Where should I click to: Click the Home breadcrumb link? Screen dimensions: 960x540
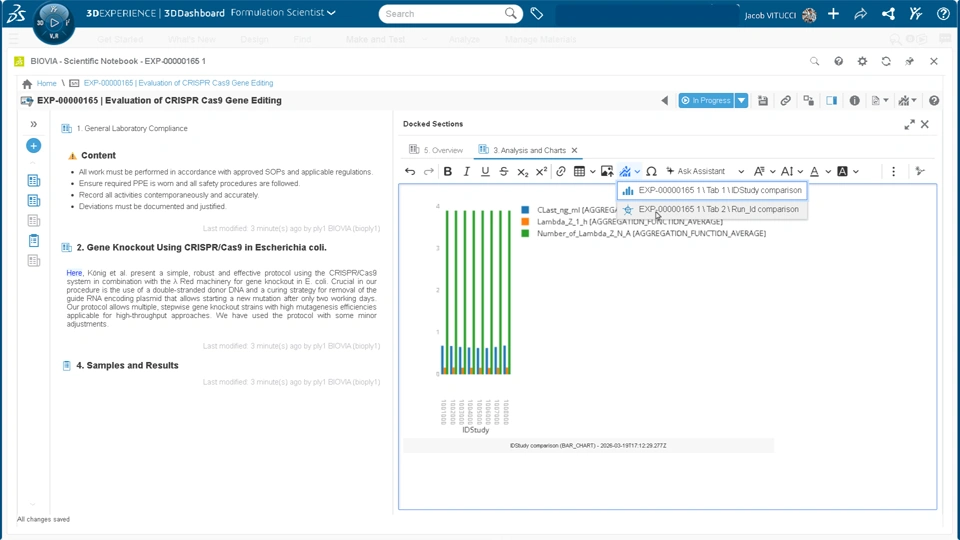(47, 83)
